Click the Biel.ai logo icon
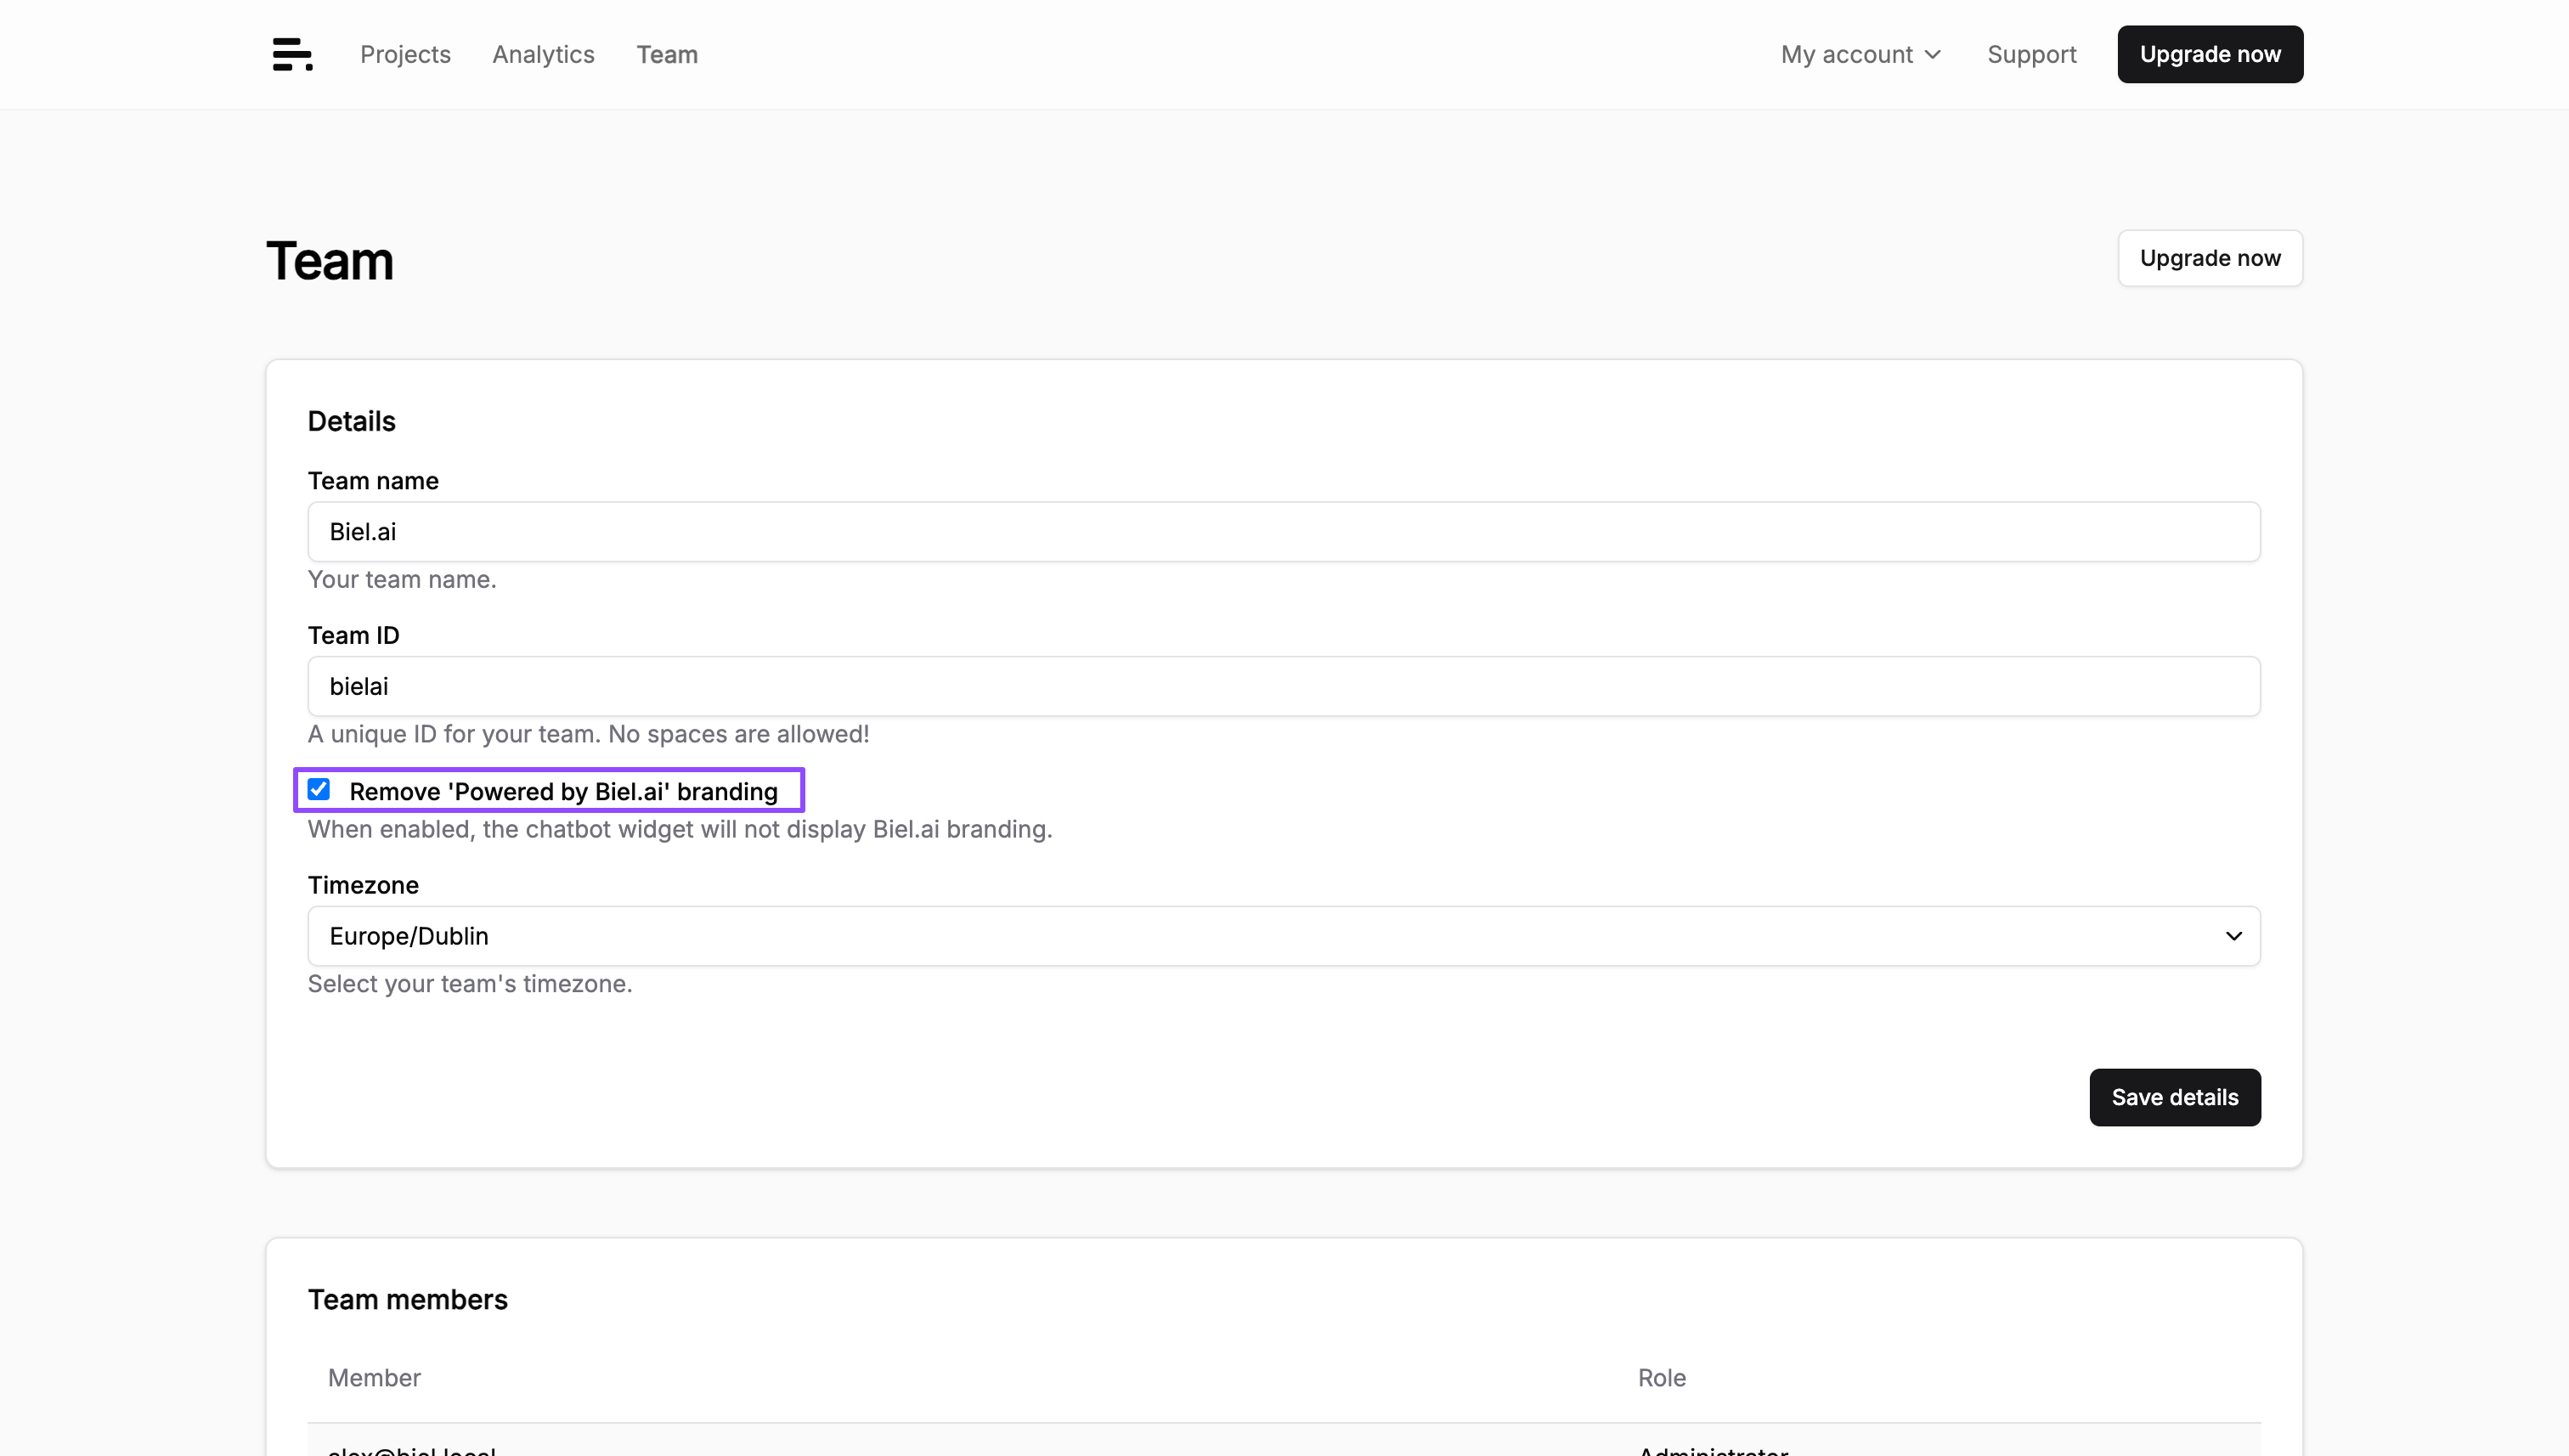This screenshot has width=2569, height=1456. coord(292,54)
